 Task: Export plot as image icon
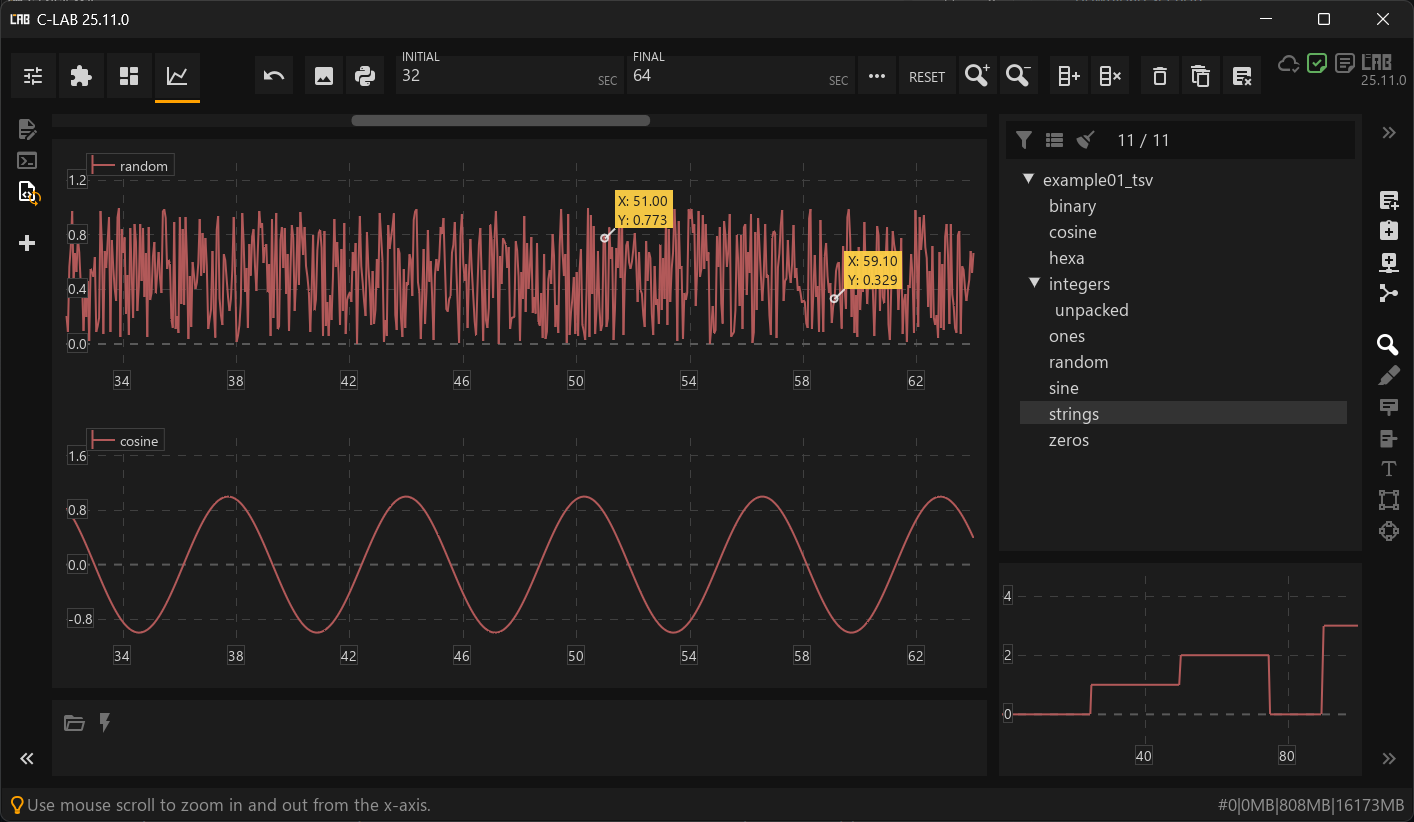pos(324,76)
